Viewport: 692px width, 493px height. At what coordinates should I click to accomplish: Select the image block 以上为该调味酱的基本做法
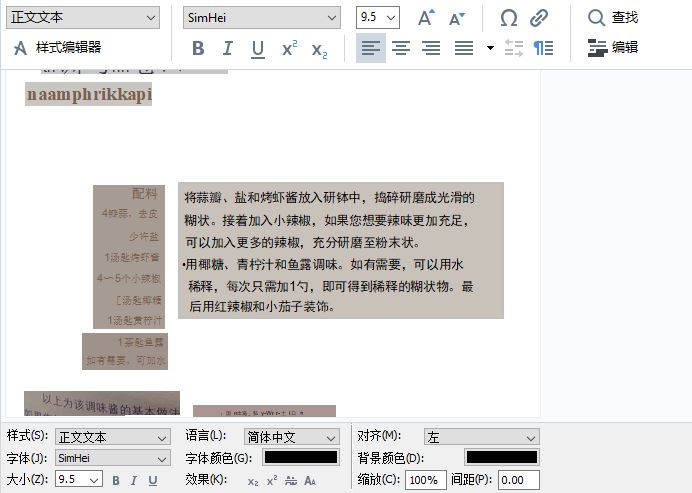102,403
